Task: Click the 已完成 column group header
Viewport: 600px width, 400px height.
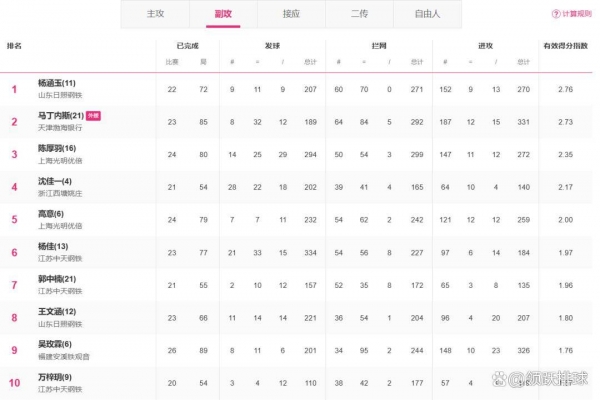Action: pyautogui.click(x=187, y=46)
